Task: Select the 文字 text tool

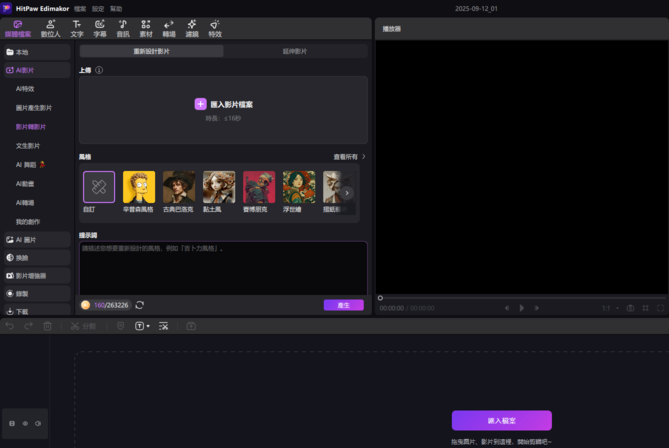Action: pyautogui.click(x=77, y=28)
